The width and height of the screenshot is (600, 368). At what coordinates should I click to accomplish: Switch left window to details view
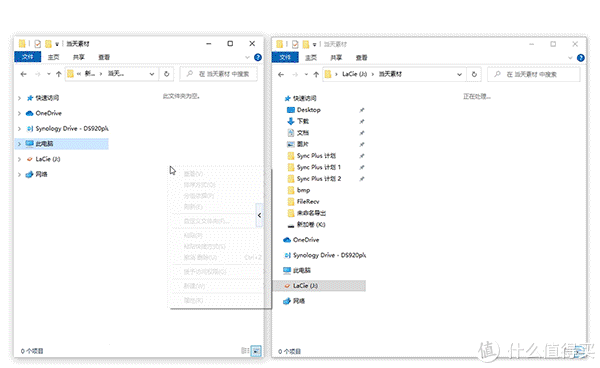click(245, 350)
